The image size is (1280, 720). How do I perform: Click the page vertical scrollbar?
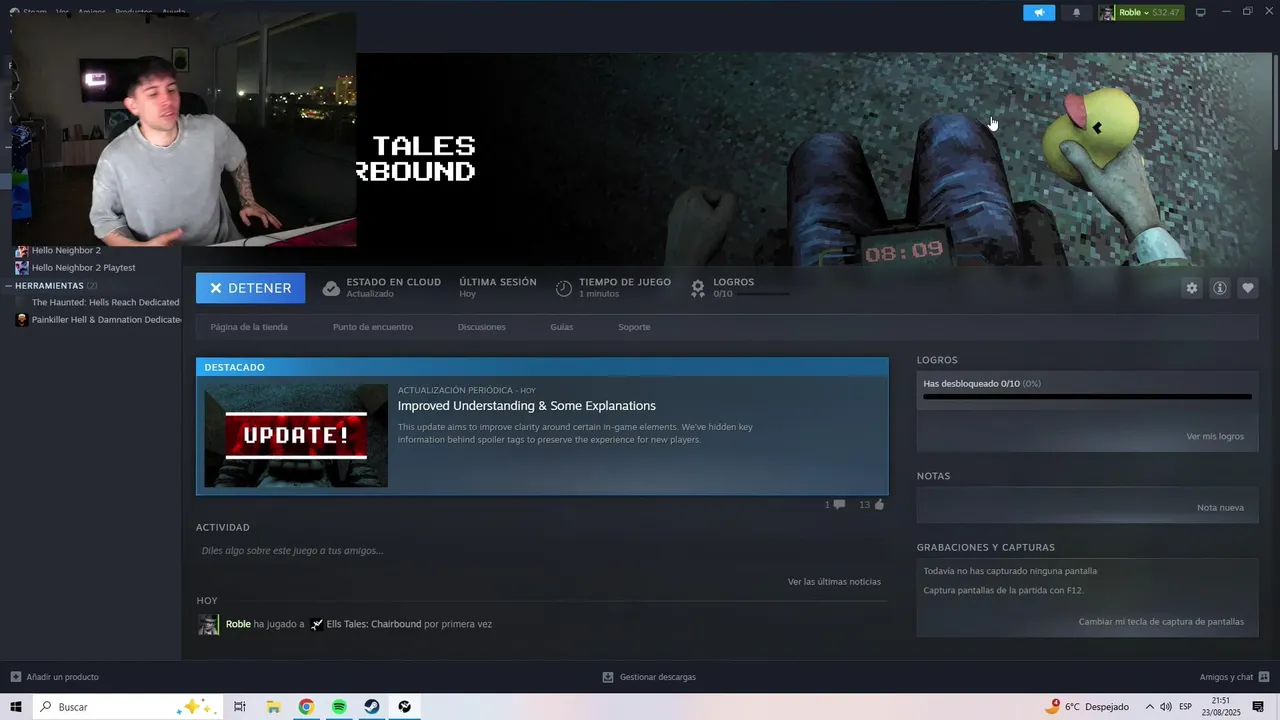[x=1275, y=101]
